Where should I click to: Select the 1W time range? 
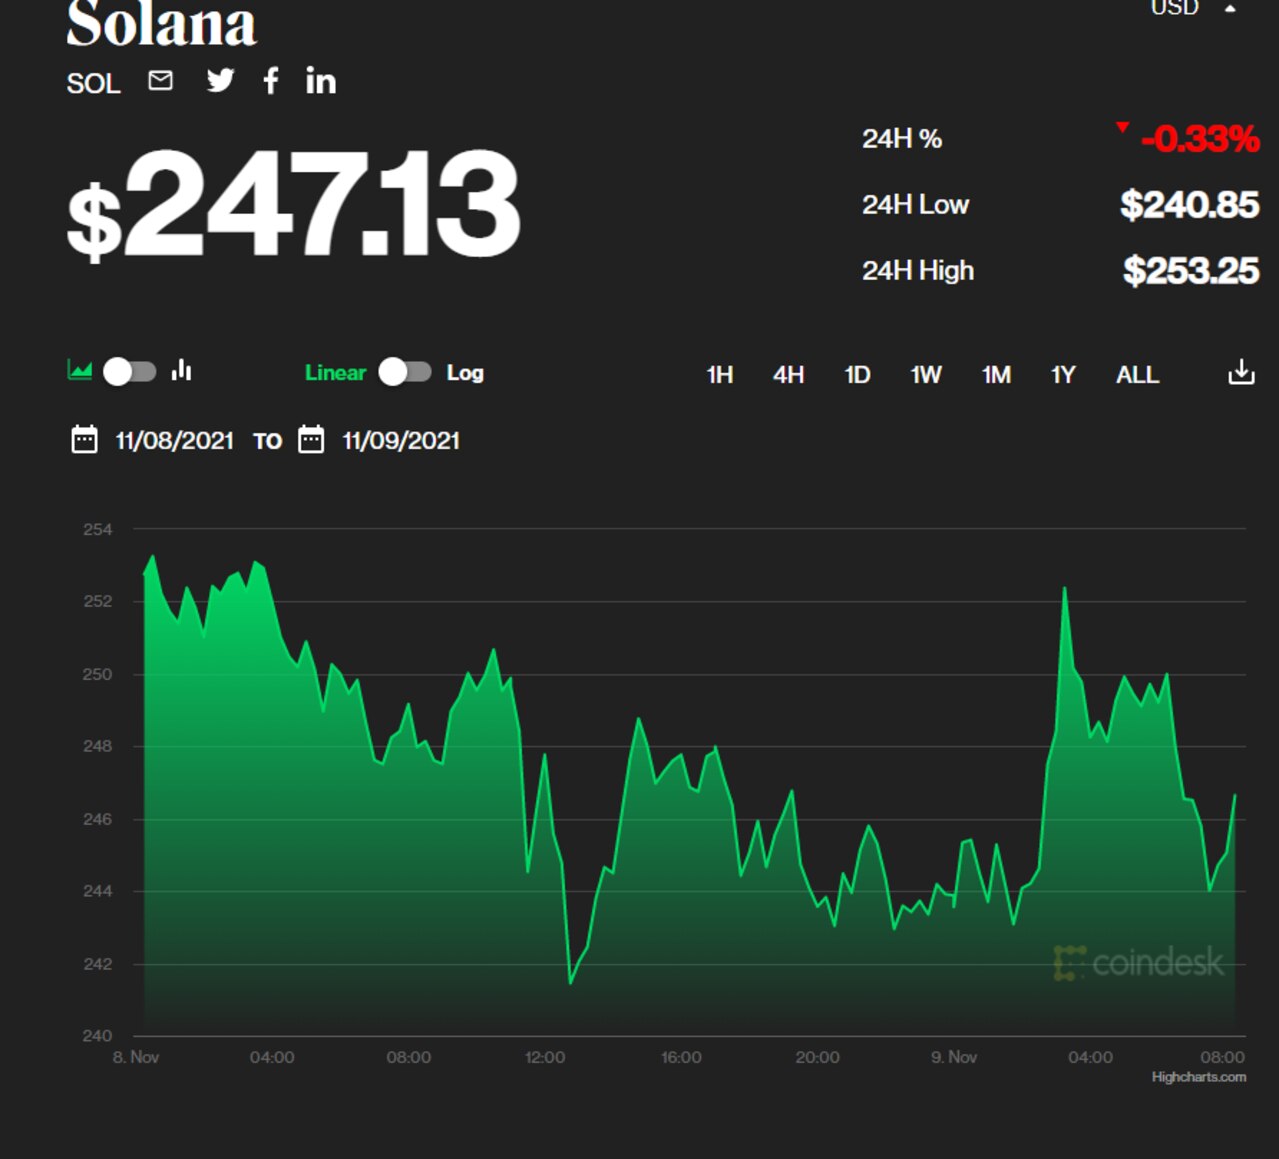(x=926, y=375)
